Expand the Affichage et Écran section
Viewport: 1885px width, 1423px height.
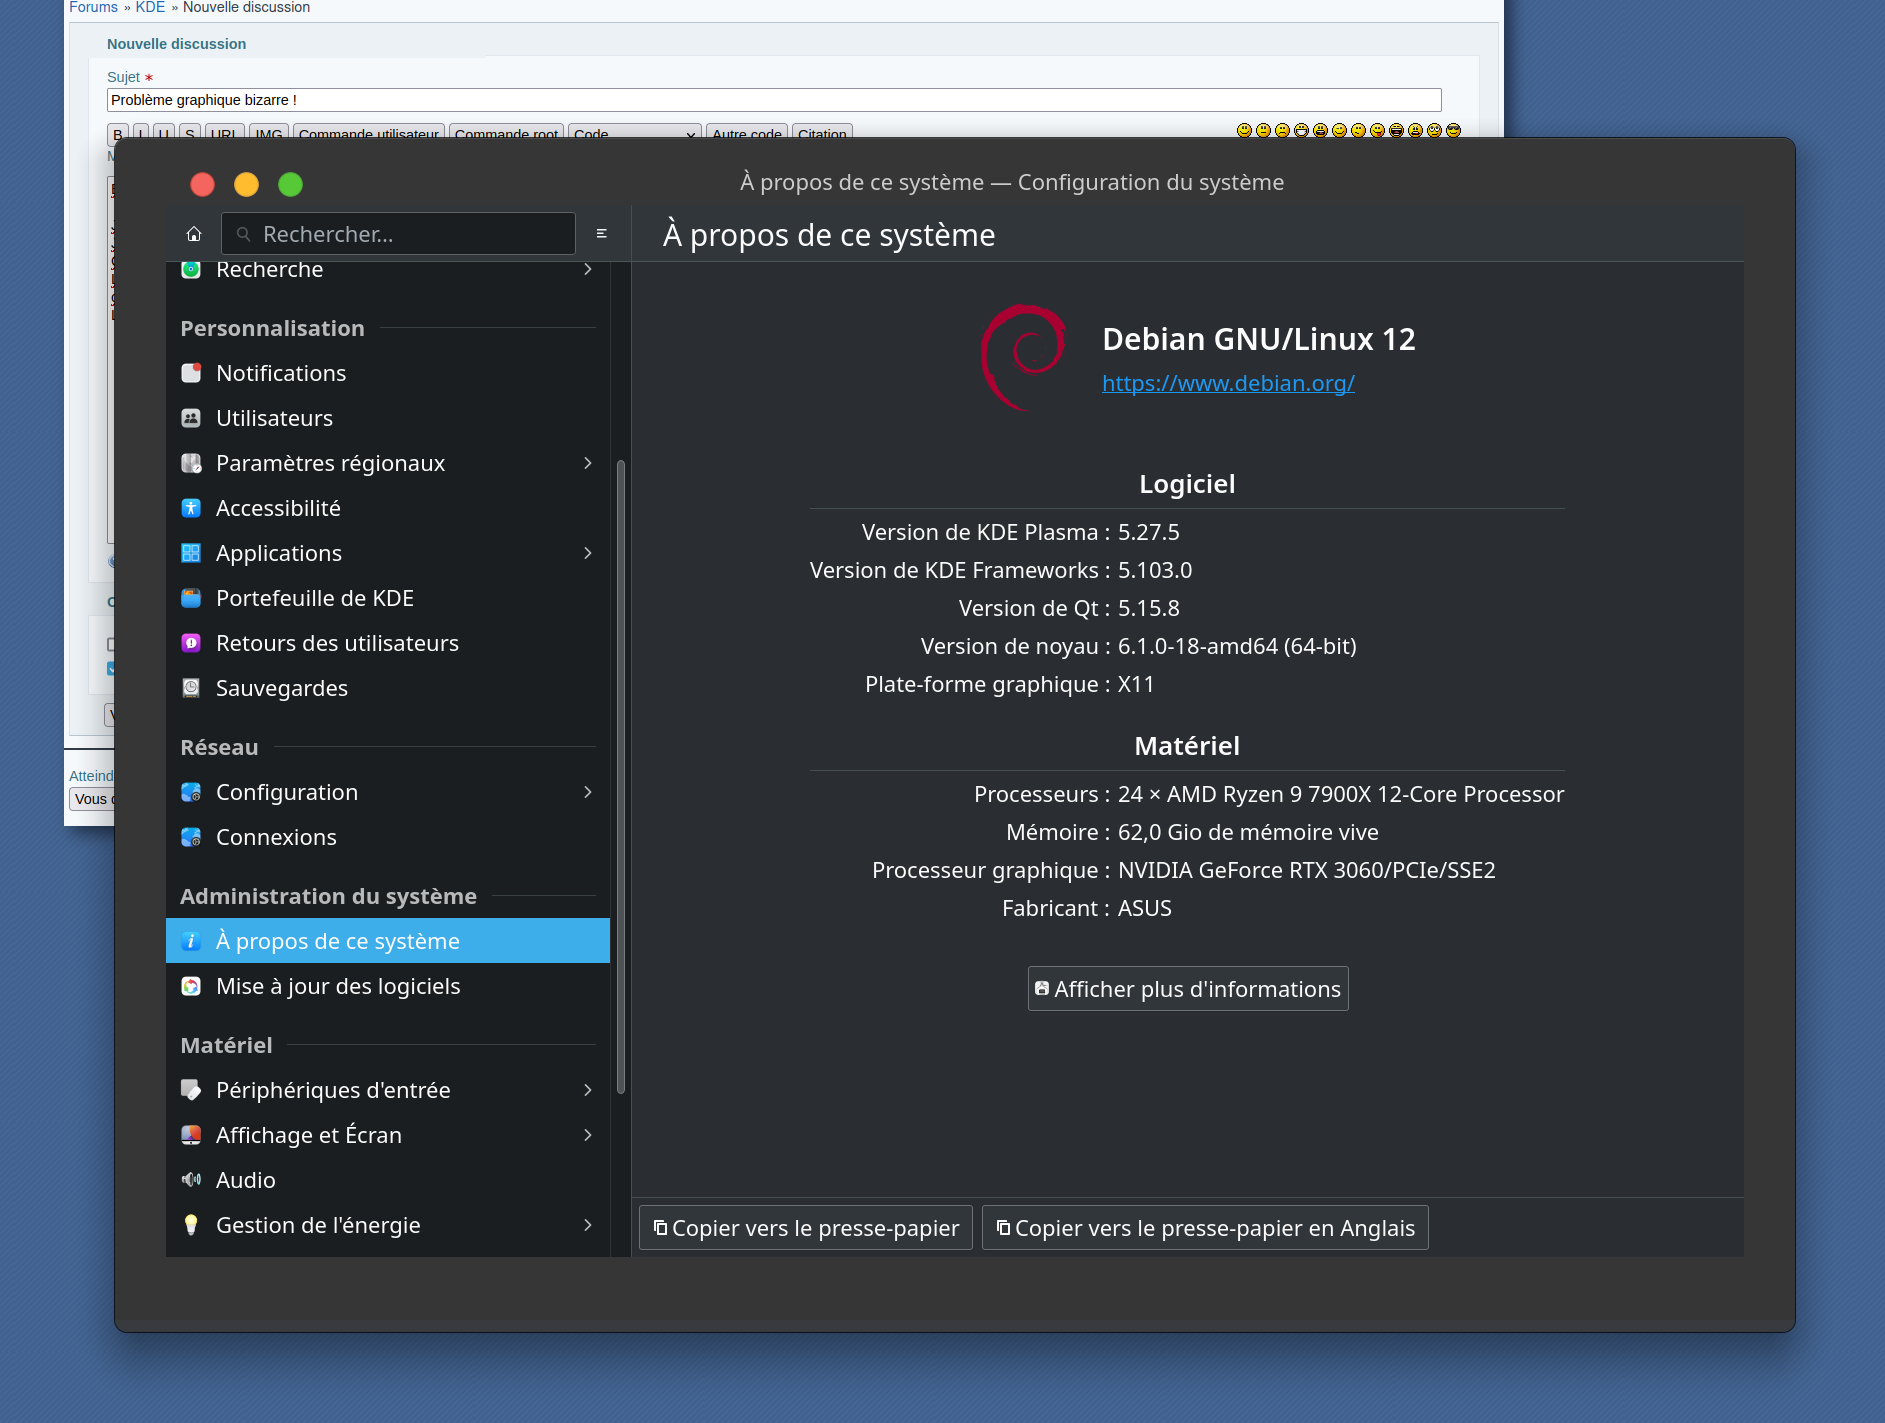309,1134
